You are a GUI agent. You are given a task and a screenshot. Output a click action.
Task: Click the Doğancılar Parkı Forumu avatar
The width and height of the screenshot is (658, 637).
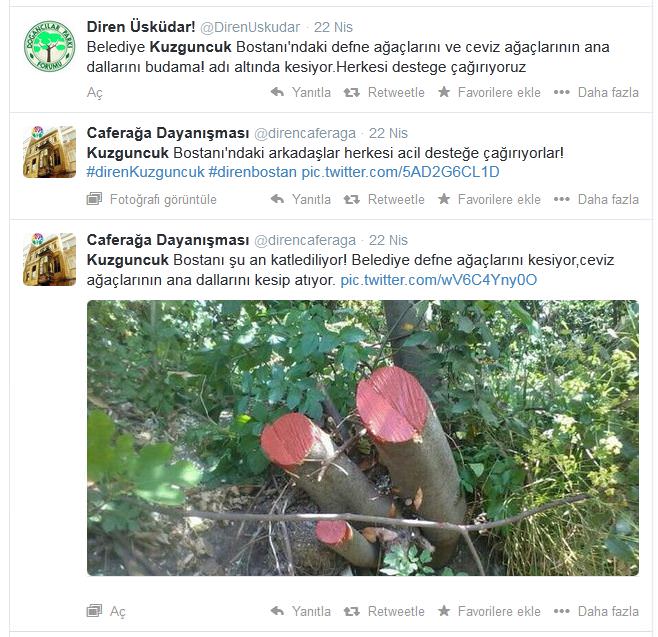tap(50, 46)
